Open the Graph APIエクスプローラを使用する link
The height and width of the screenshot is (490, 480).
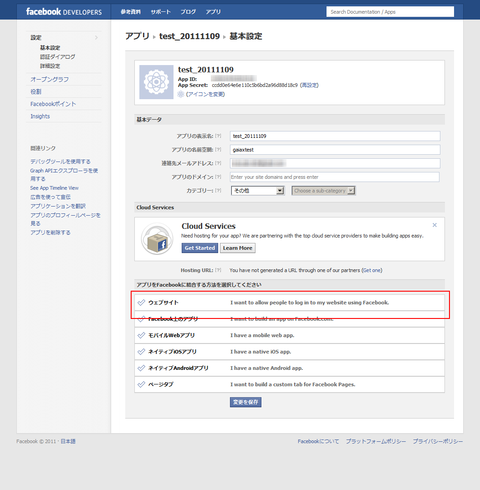pyautogui.click(x=64, y=174)
